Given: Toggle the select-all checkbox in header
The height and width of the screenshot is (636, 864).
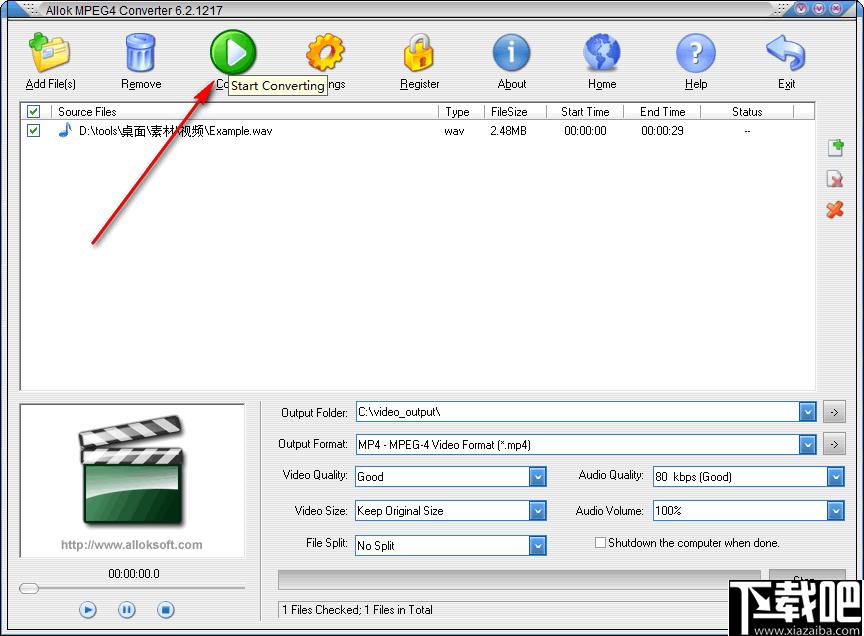Looking at the screenshot, I should 34,111.
